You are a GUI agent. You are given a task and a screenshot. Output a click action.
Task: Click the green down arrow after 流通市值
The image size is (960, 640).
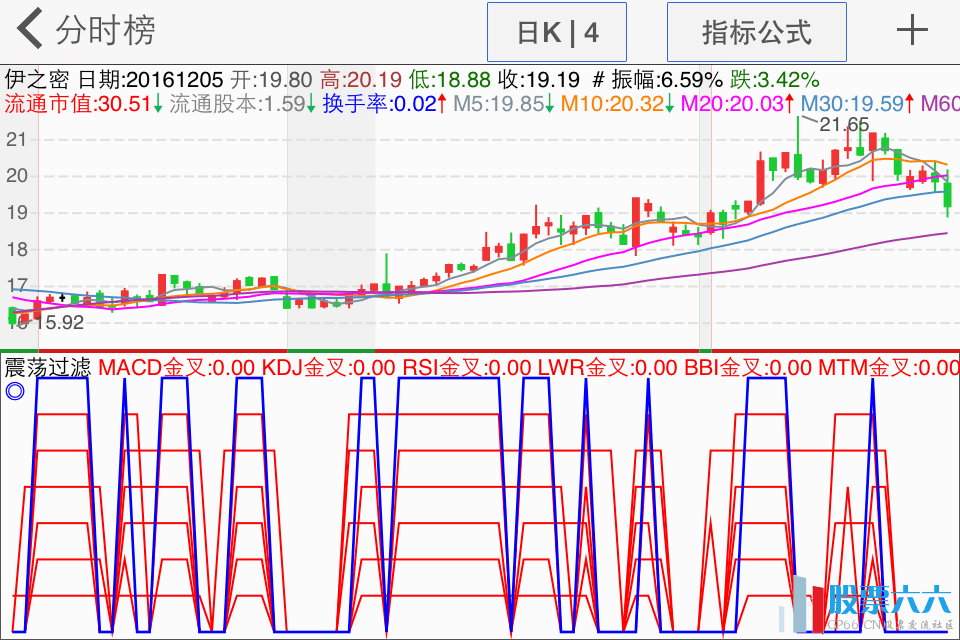pos(158,103)
